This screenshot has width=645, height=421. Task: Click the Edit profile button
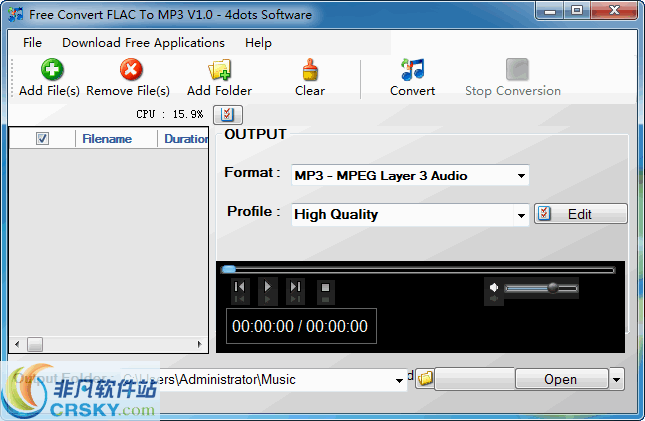coord(581,214)
